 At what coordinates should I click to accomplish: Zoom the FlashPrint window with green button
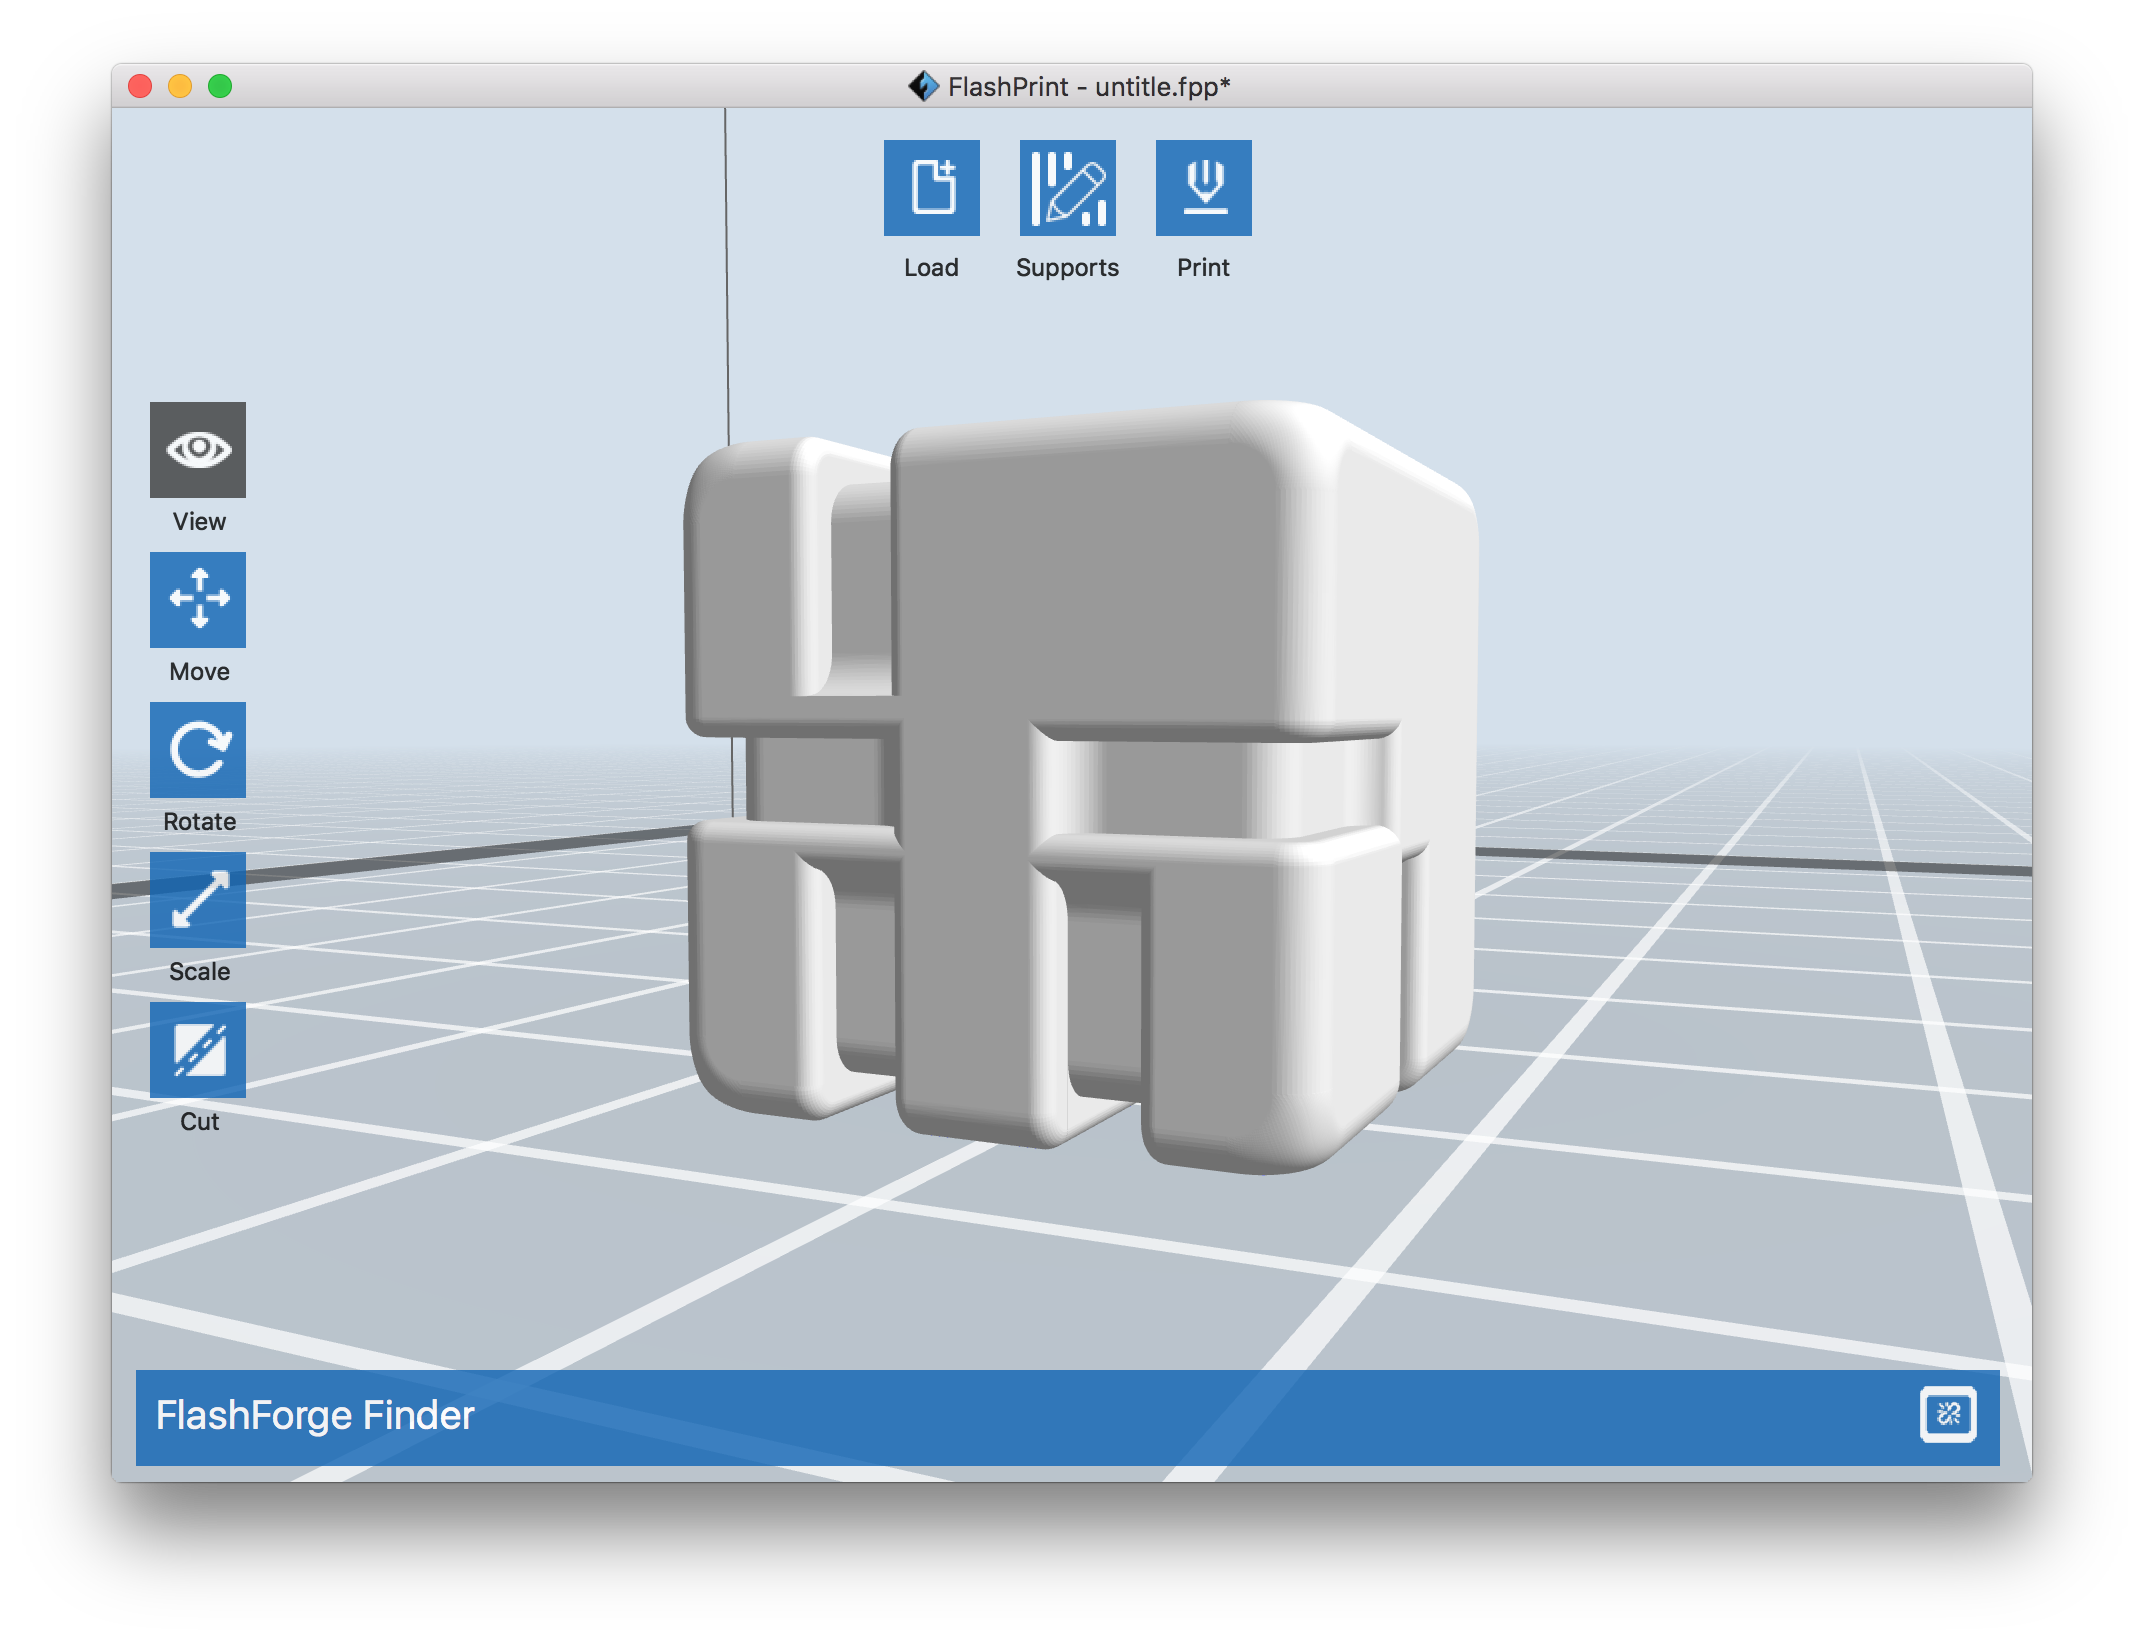pos(220,86)
